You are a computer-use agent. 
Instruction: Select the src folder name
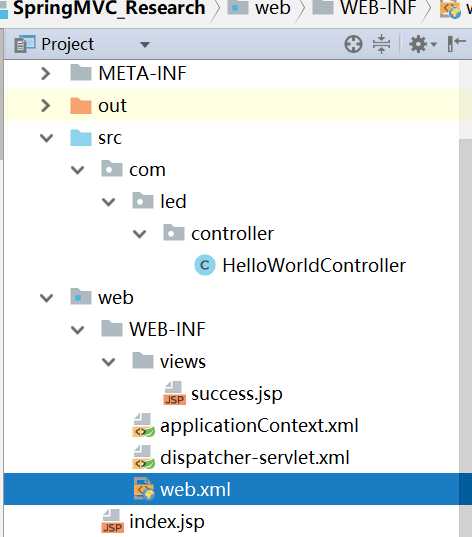[x=110, y=138]
